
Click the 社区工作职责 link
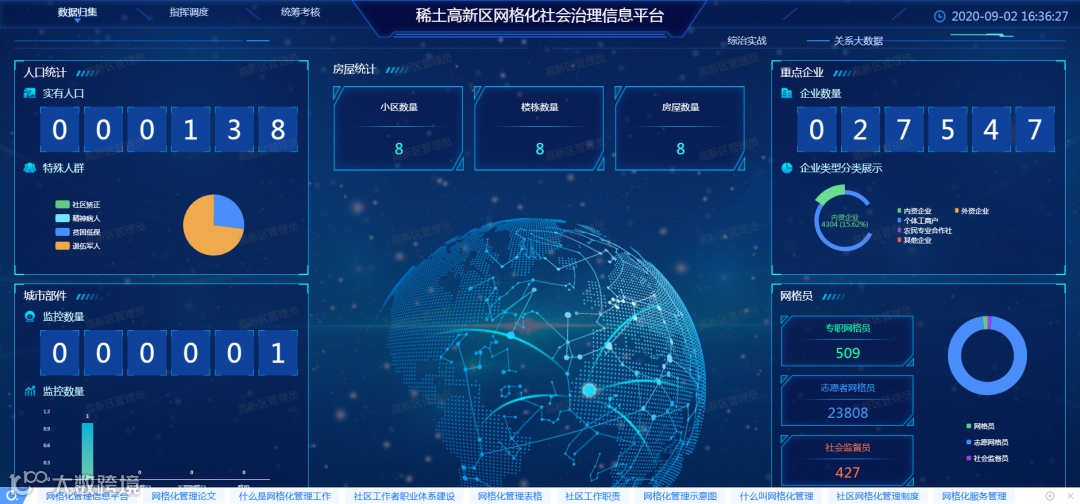tap(593, 496)
